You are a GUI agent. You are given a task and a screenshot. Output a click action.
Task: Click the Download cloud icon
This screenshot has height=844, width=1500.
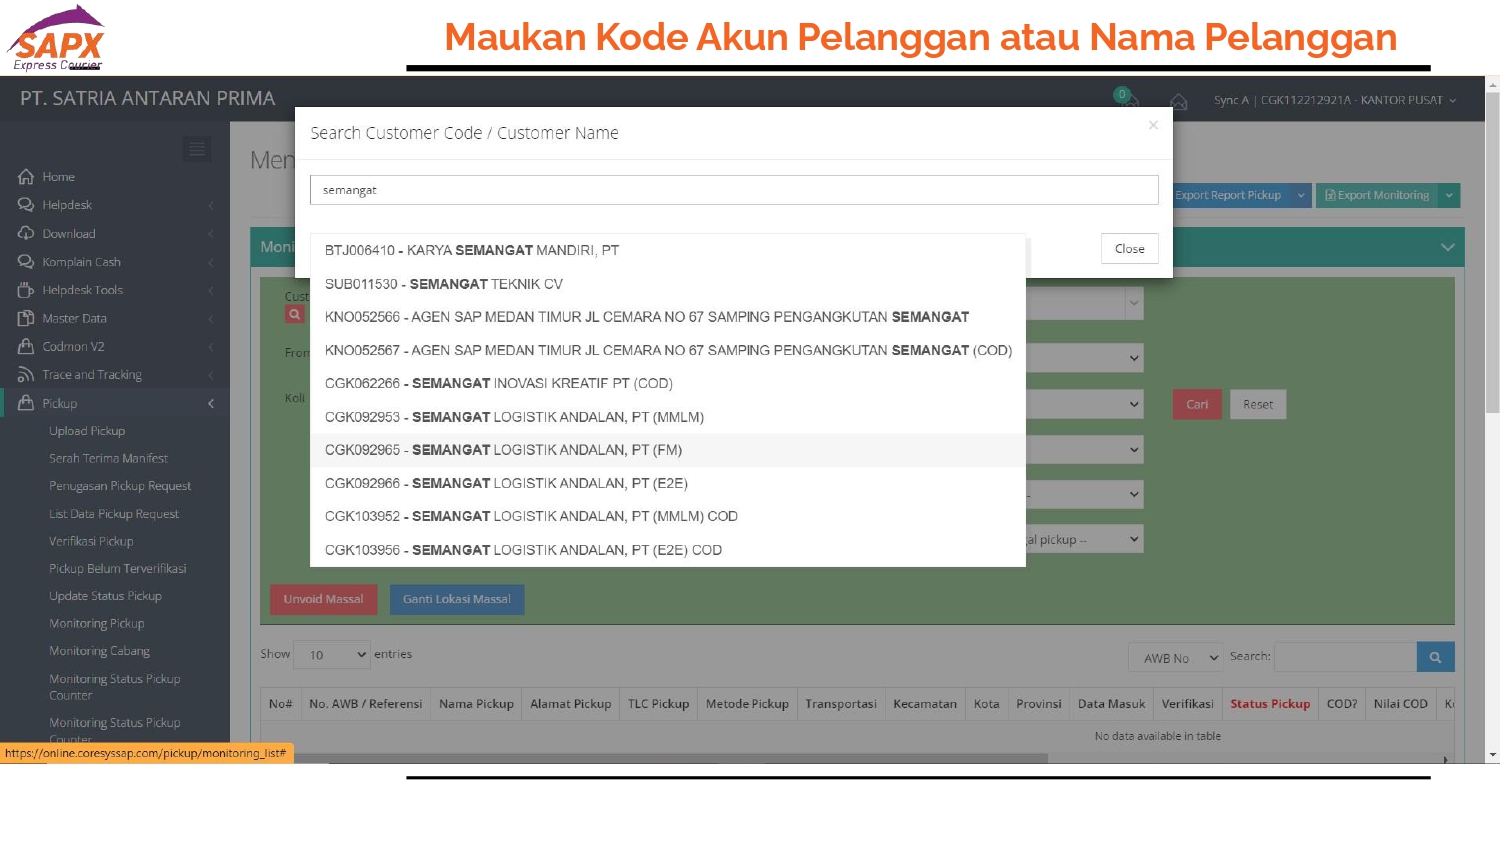pos(26,233)
